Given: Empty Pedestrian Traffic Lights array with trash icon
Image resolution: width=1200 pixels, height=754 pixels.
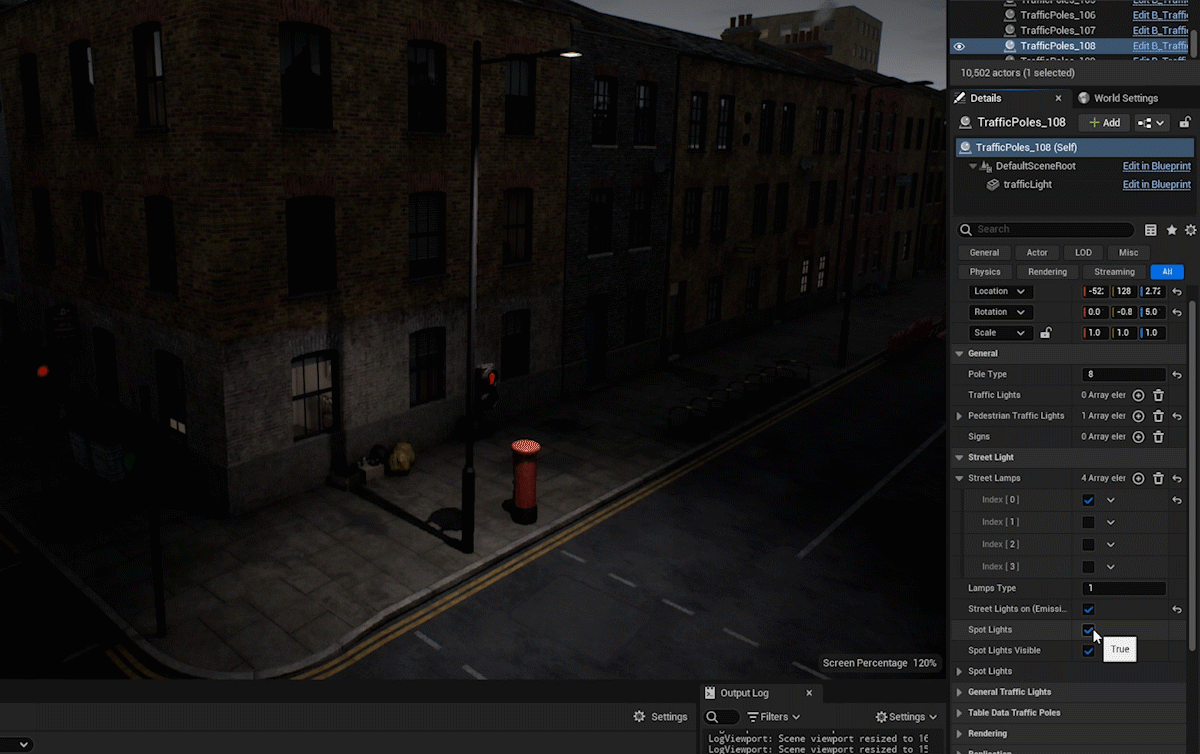Looking at the screenshot, I should click(x=1158, y=416).
